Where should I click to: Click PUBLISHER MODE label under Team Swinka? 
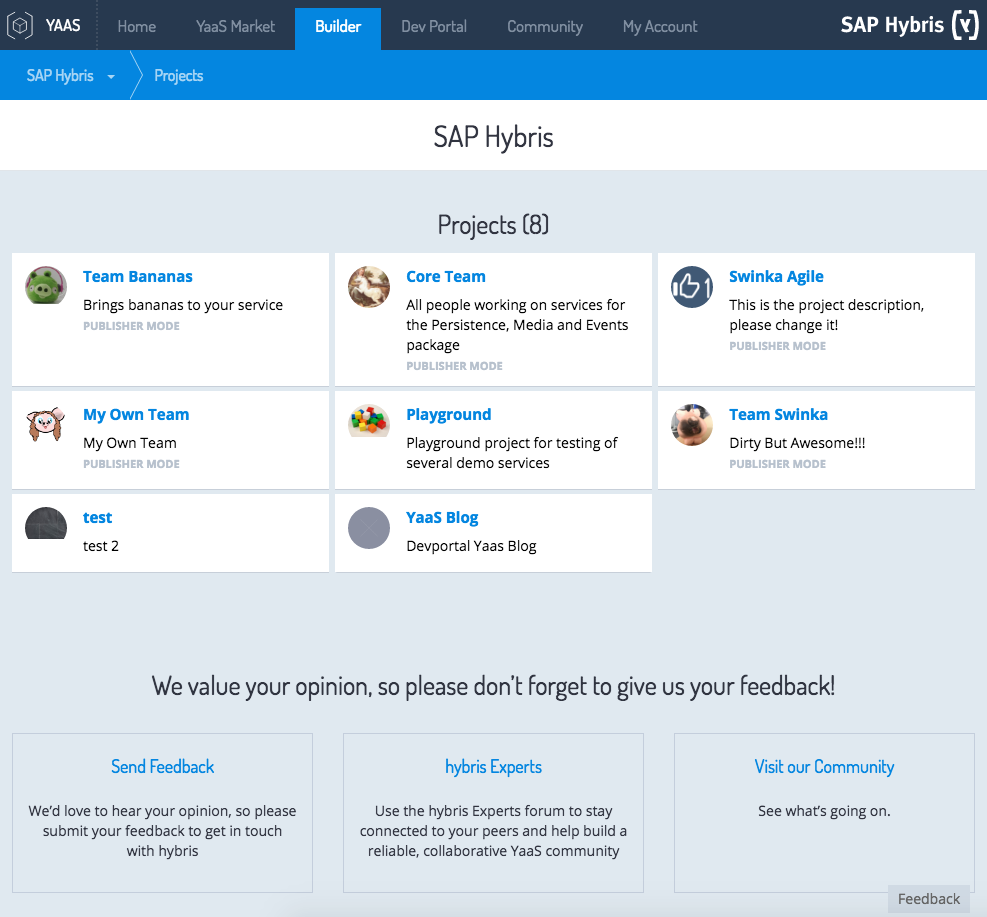coord(777,464)
